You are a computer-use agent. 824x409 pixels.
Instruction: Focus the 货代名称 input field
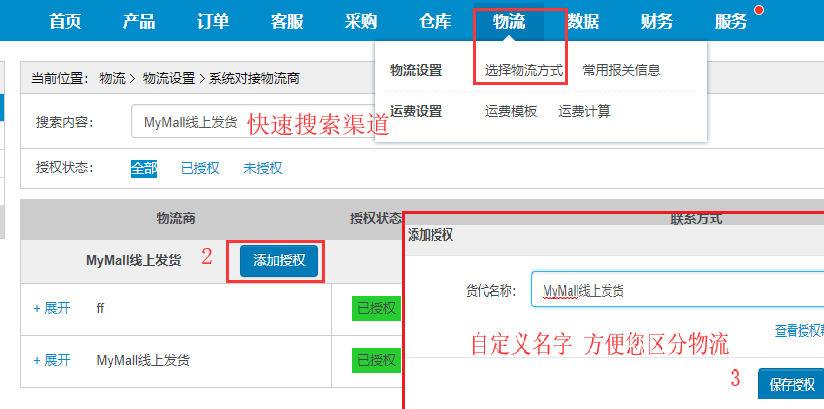point(677,289)
